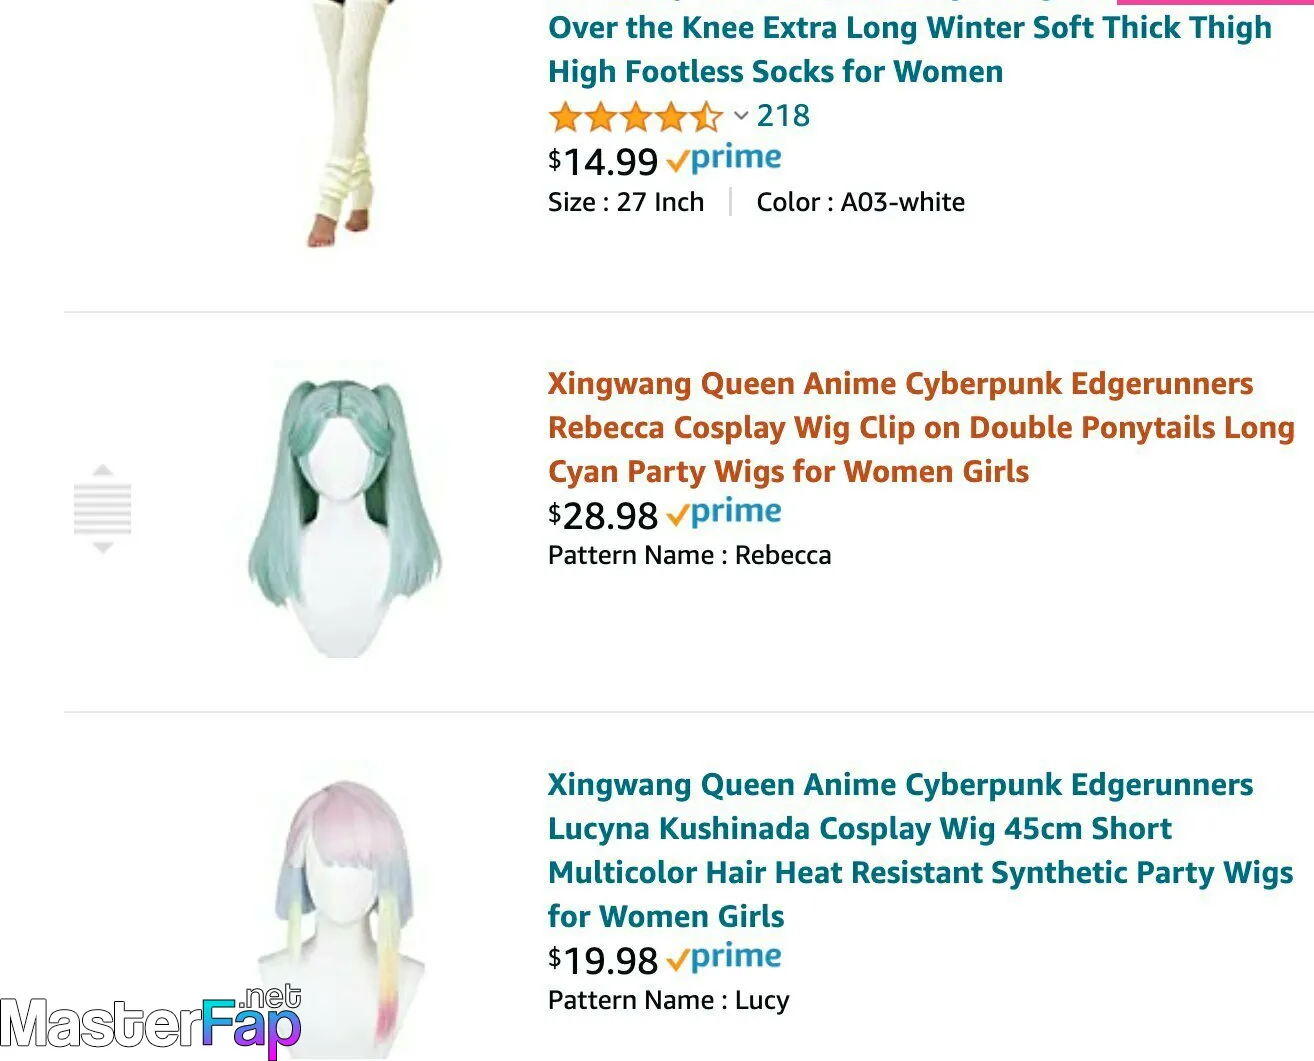This screenshot has height=1061, width=1314.
Task: Click the MasterFap.net watermark logo
Action: pyautogui.click(x=151, y=1021)
